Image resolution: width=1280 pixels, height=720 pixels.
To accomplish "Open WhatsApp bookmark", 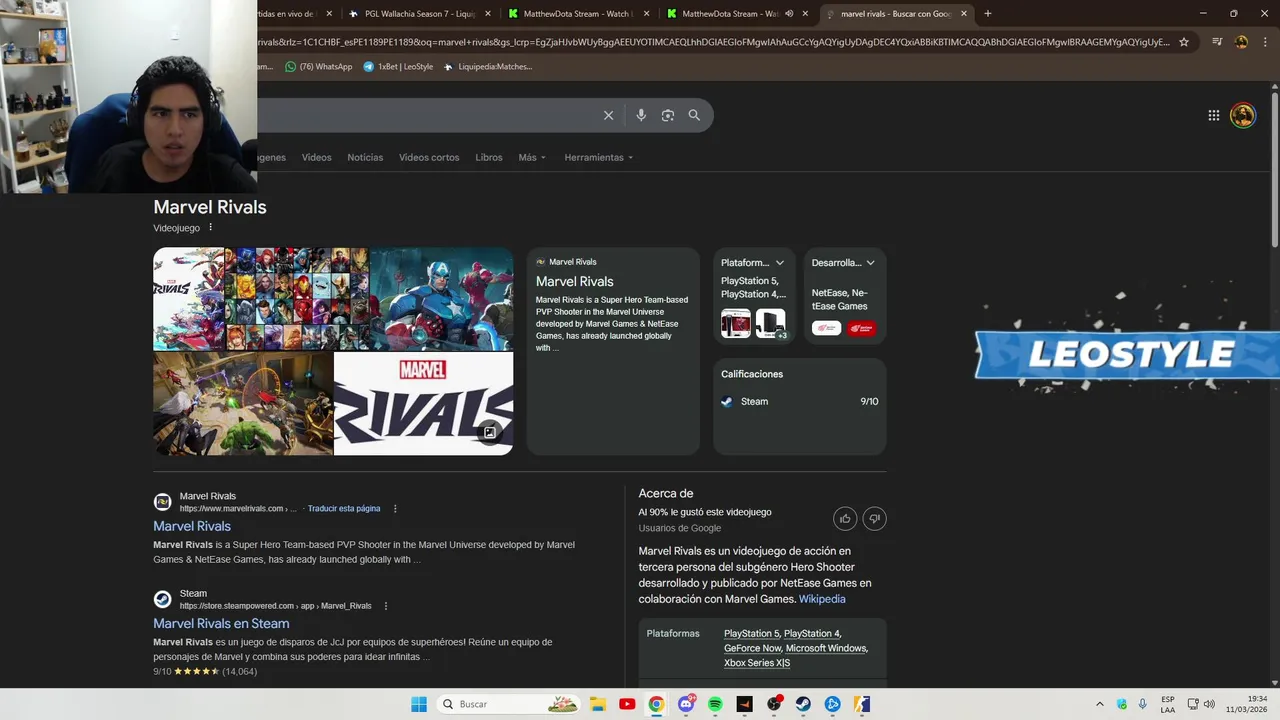I will (318, 67).
